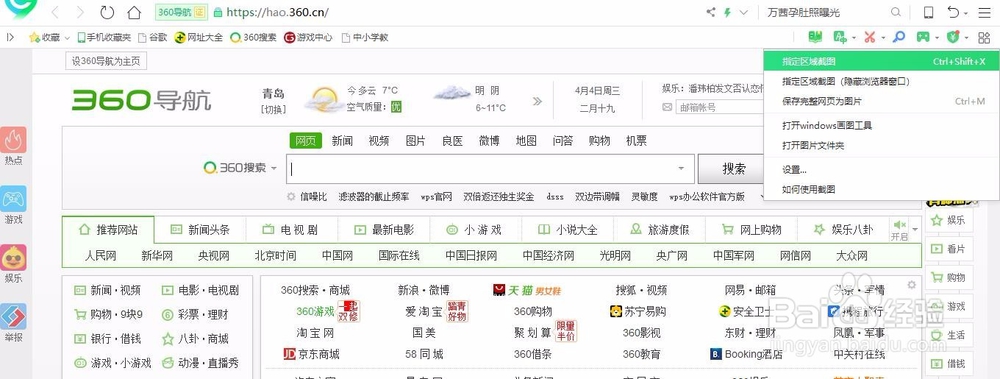Open the 360搜索 engine selector dropdown
The image size is (1000, 379).
click(274, 168)
